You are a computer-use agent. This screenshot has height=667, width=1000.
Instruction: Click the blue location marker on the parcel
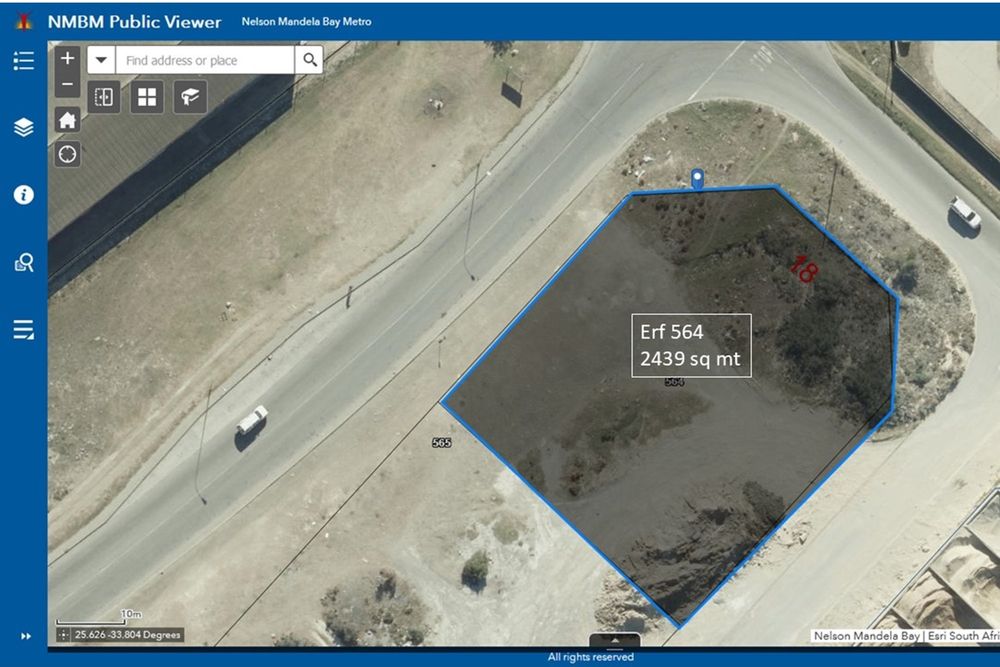click(x=698, y=178)
